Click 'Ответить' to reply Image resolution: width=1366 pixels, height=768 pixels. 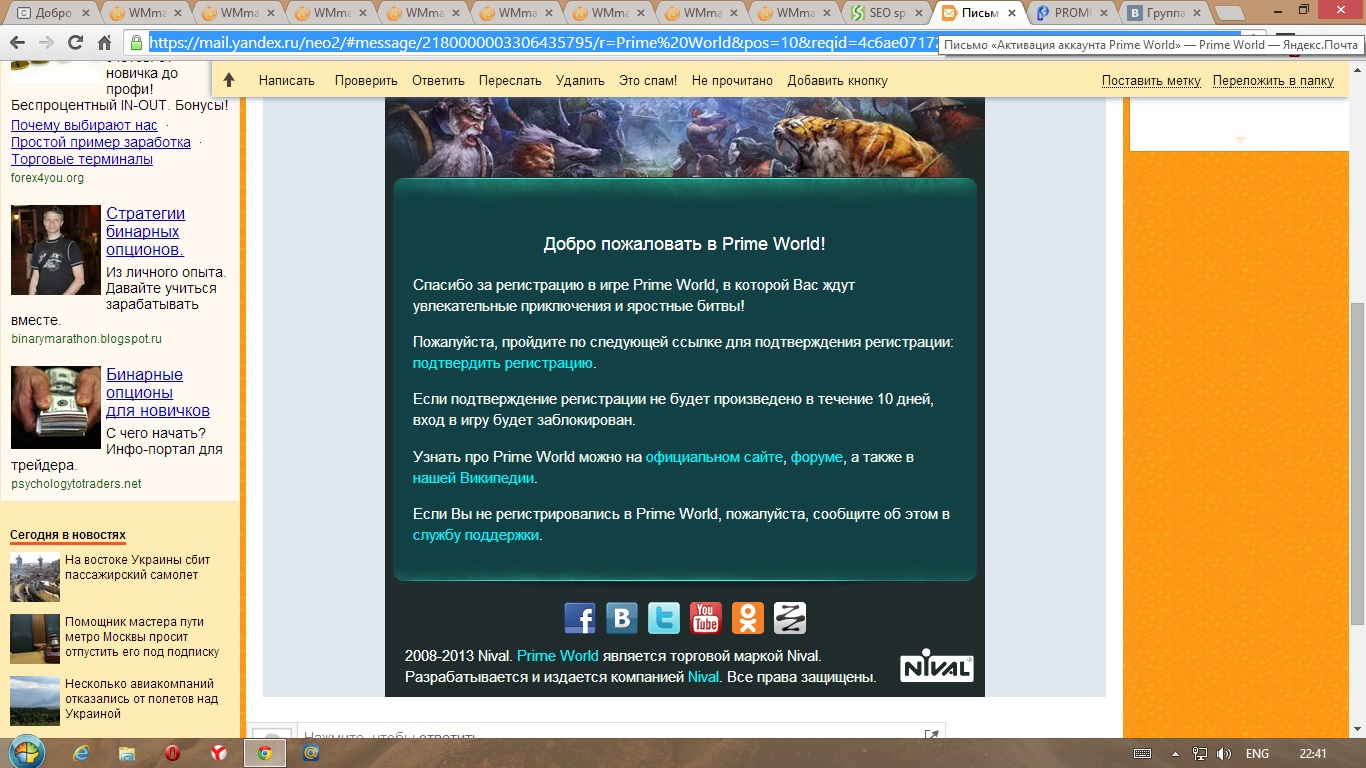438,81
